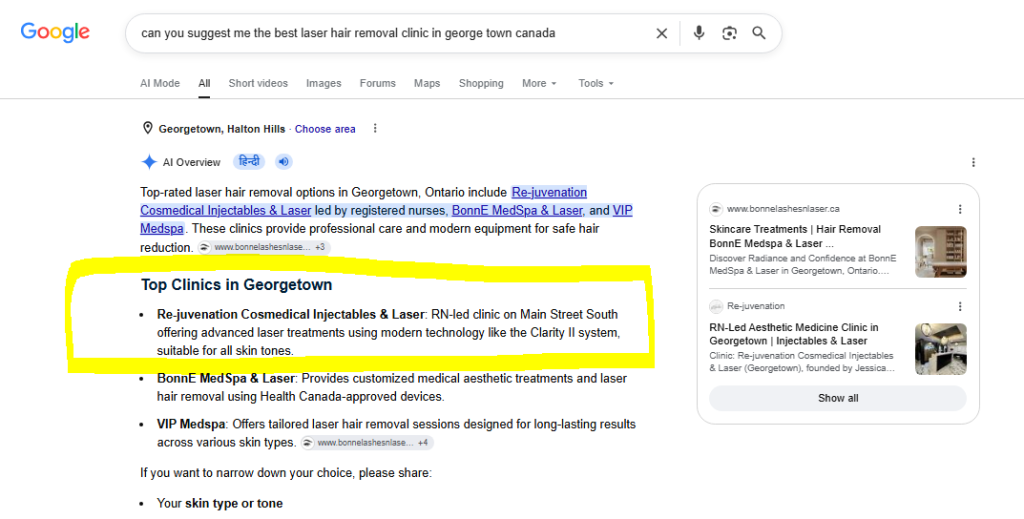Open options for the Re-juvenation source card
Image resolution: width=1024 pixels, height=519 pixels.
pos(960,306)
